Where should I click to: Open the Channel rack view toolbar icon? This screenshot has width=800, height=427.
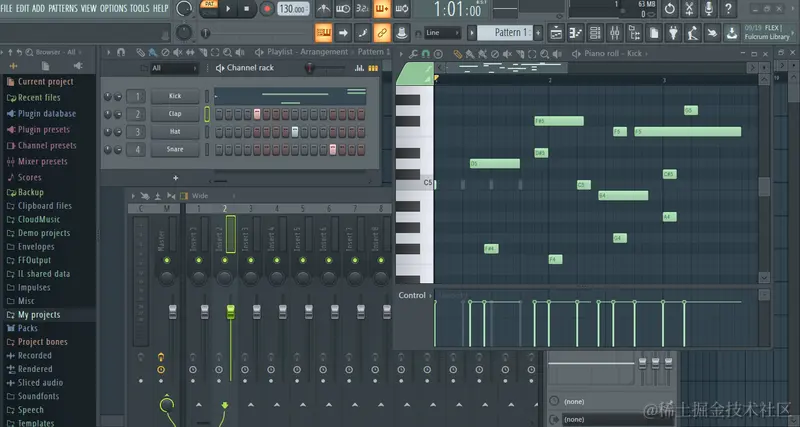[595, 33]
